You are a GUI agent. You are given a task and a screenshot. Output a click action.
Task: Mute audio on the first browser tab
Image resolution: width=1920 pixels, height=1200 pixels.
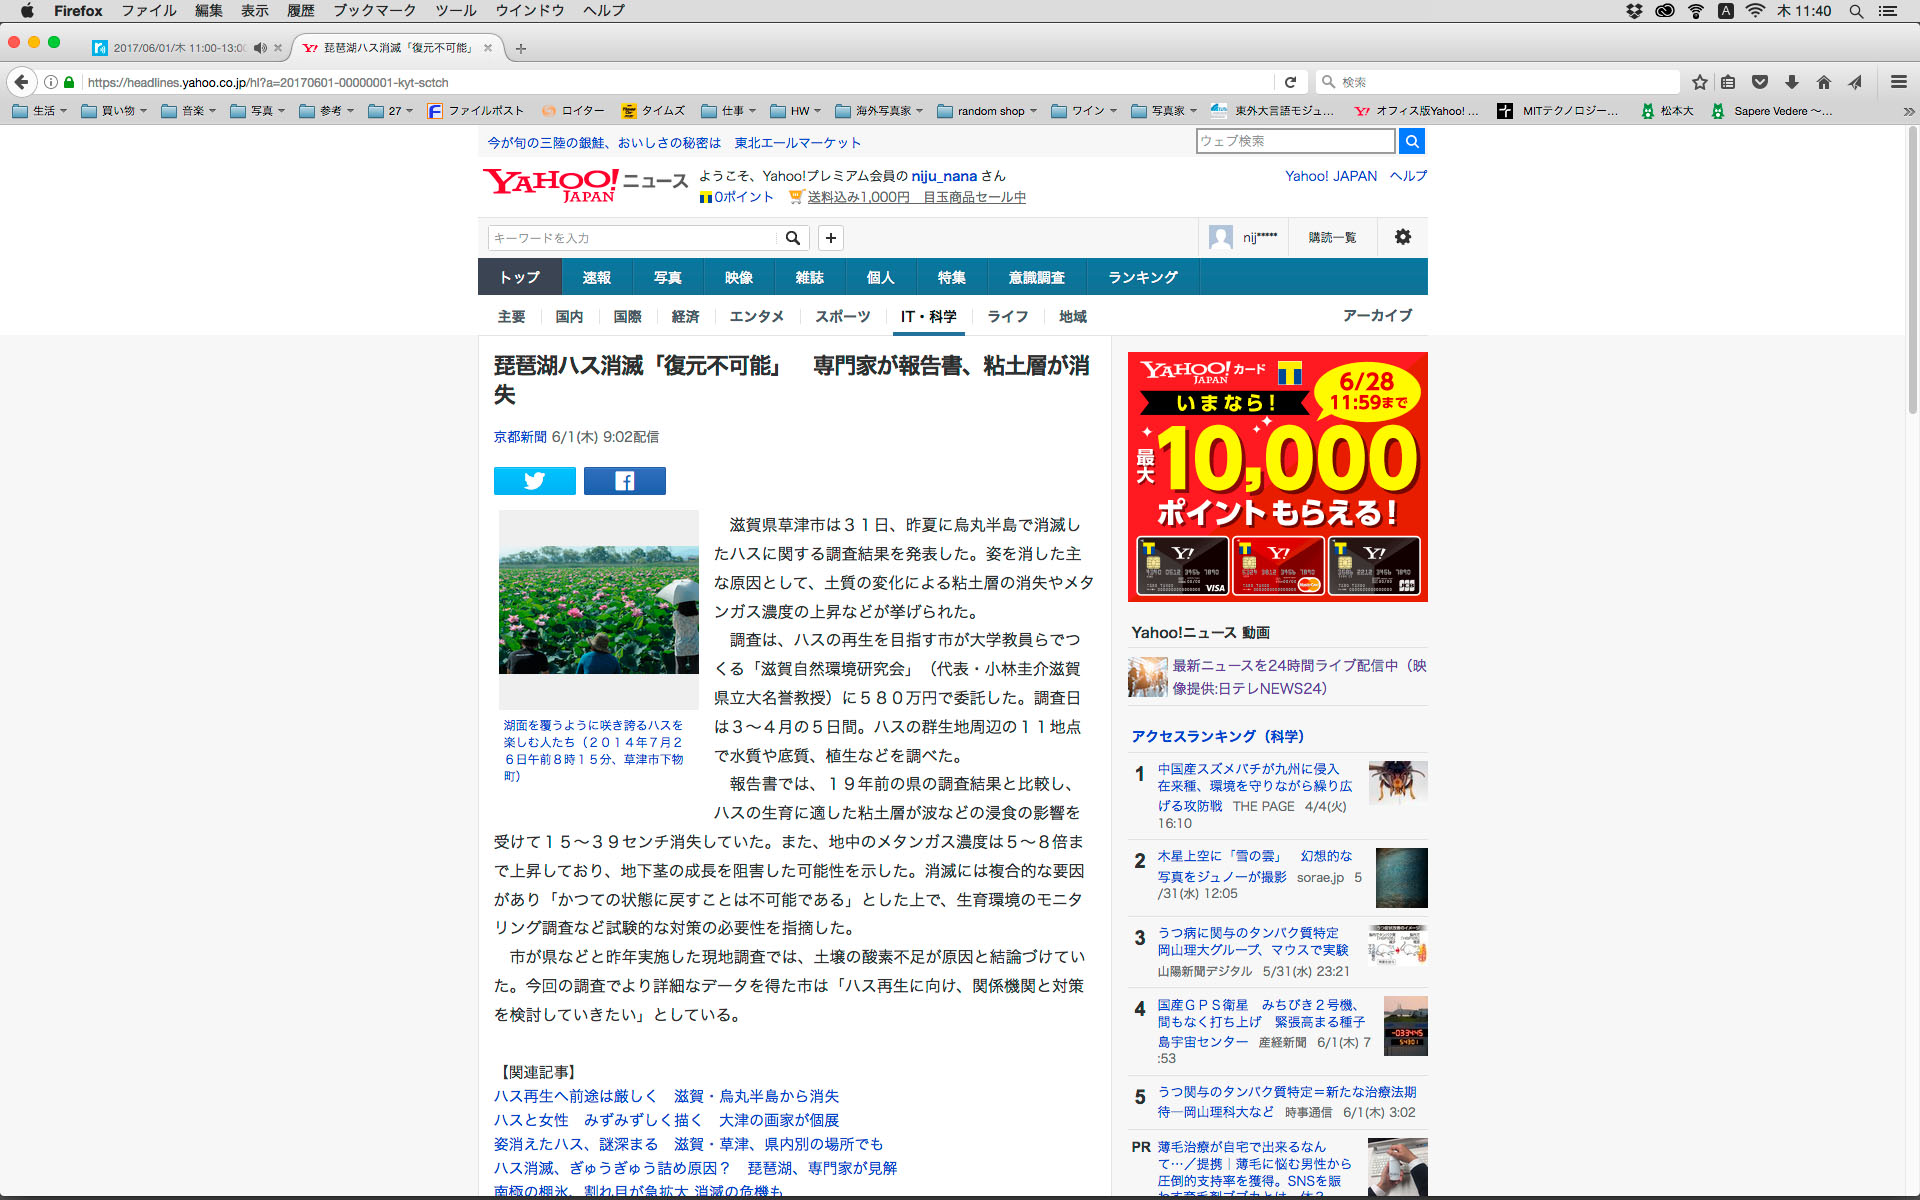tap(260, 48)
